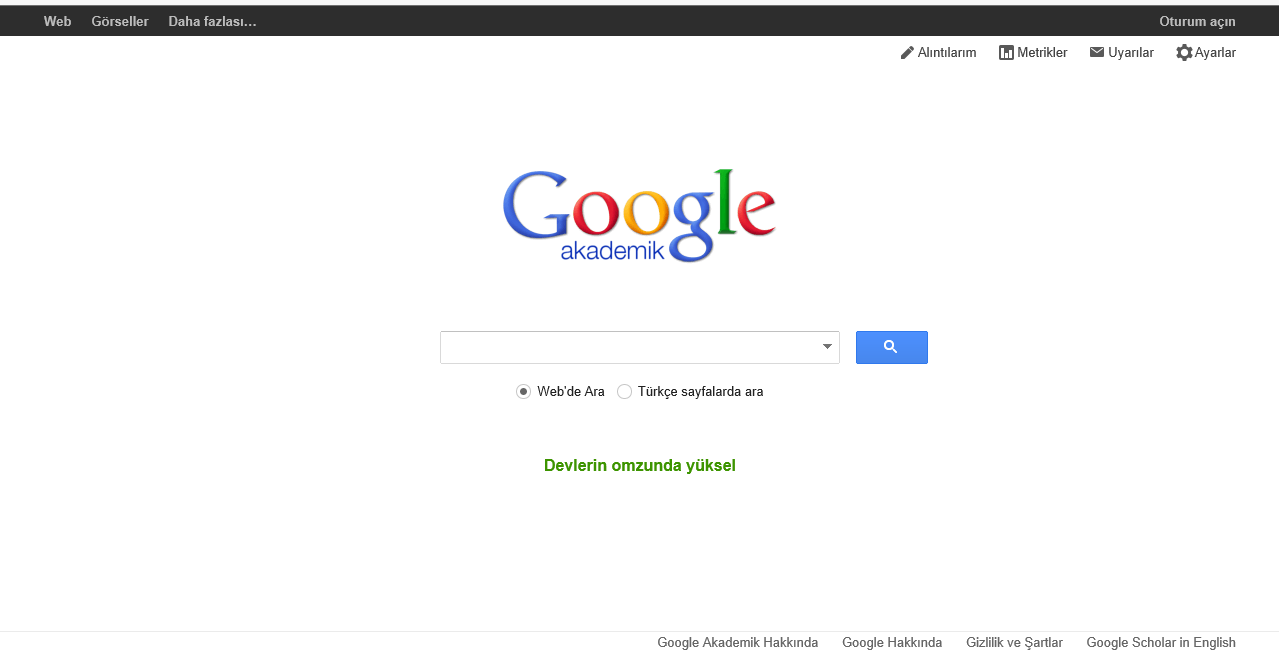The height and width of the screenshot is (659, 1279).
Task: Click the pencil icon beside Alıntılarım
Action: point(907,53)
